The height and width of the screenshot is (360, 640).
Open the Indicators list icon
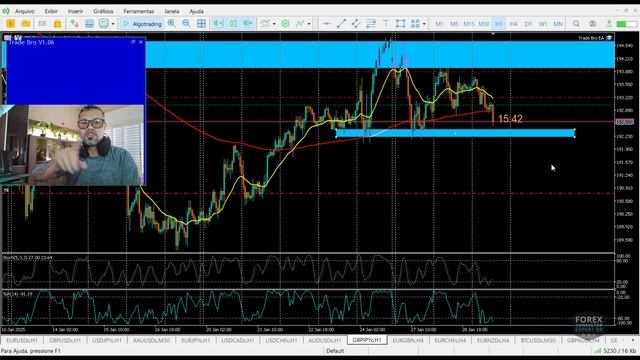coord(265,24)
